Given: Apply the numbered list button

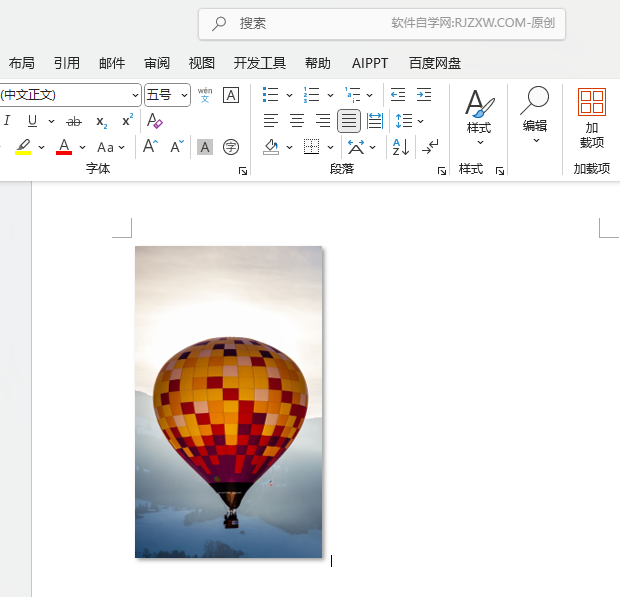Looking at the screenshot, I should [311, 95].
